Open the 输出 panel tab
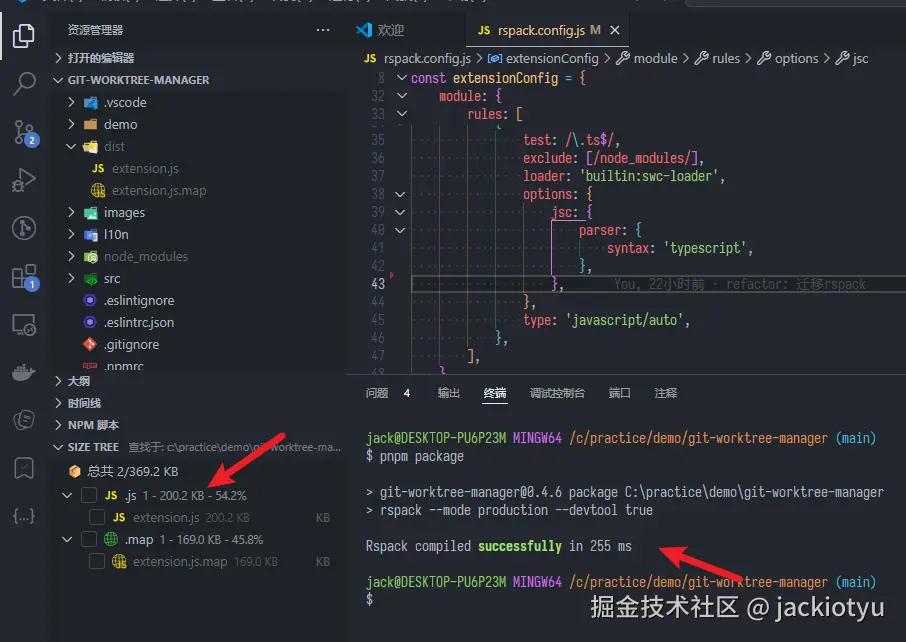Screen dimensions: 906x642 448,393
